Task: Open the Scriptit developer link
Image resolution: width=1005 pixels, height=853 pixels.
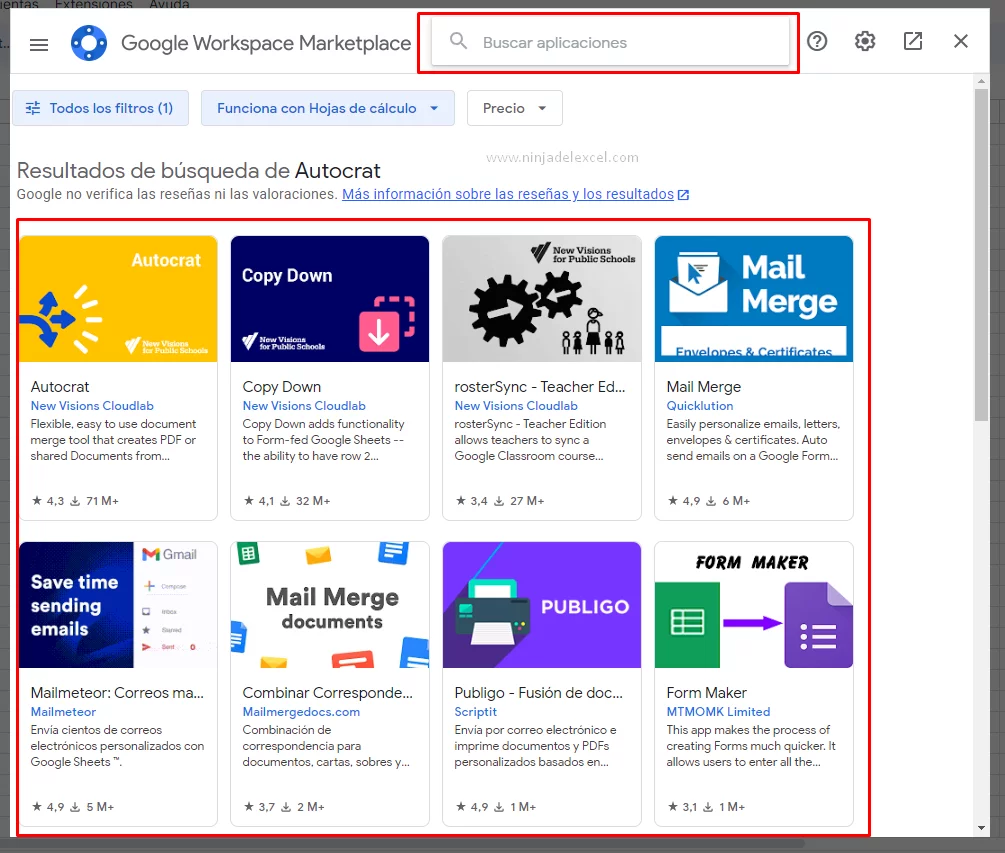Action: tap(476, 712)
